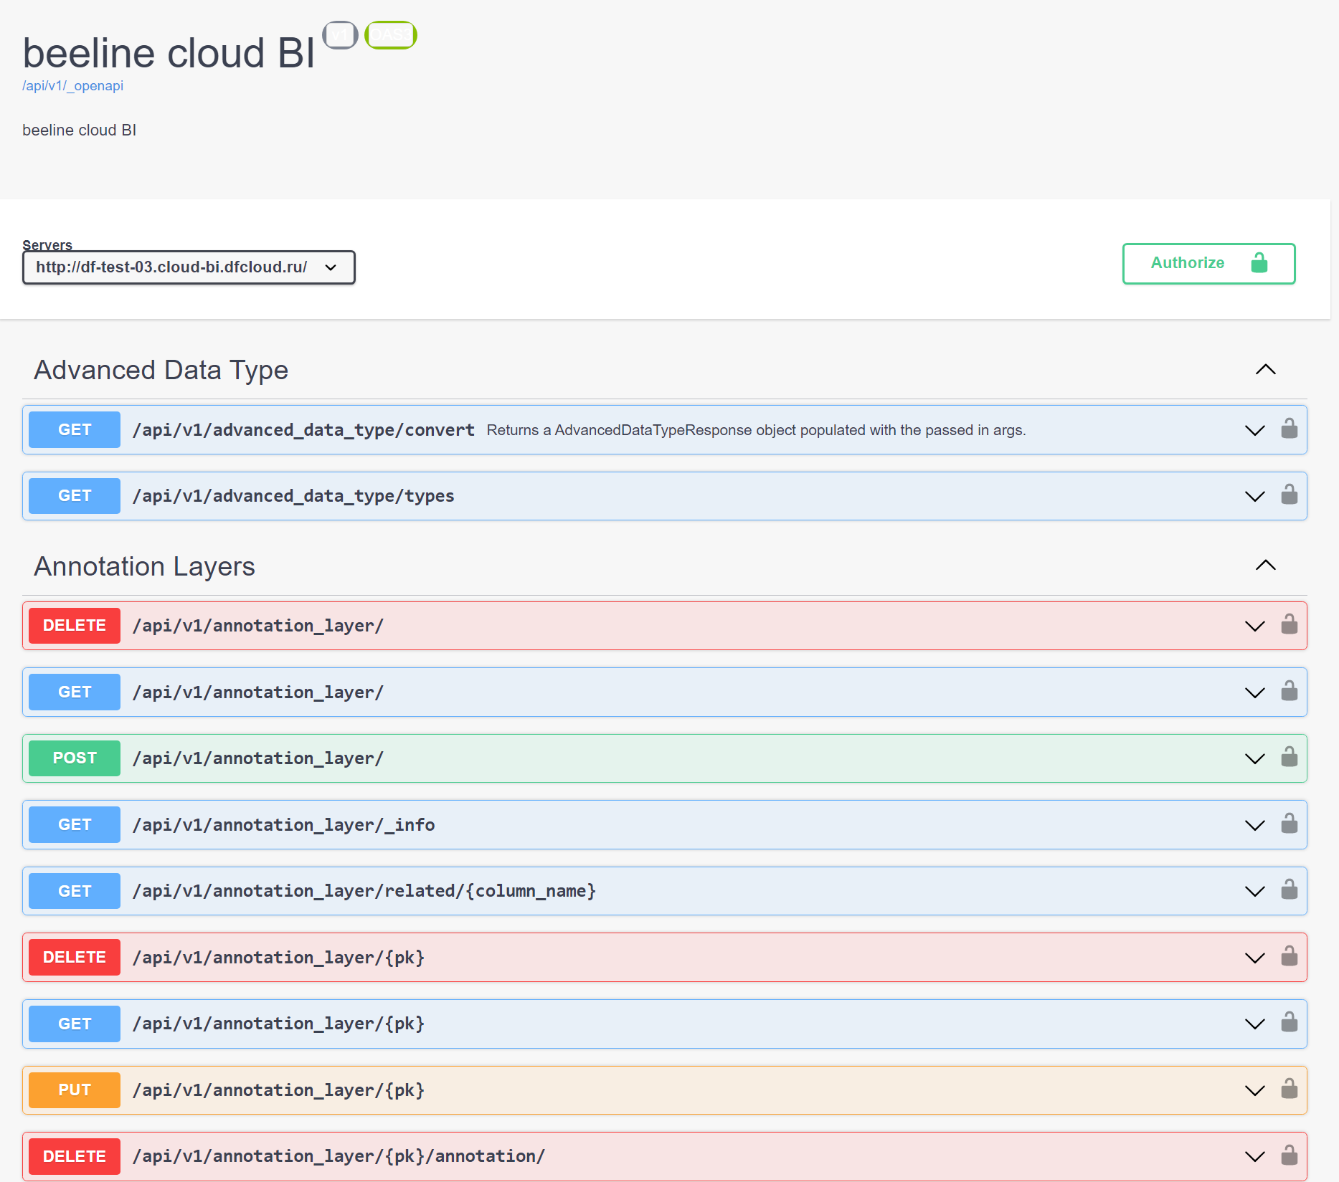Expand DELETE annotation_layer/{pk} with its chevron

[1255, 958]
